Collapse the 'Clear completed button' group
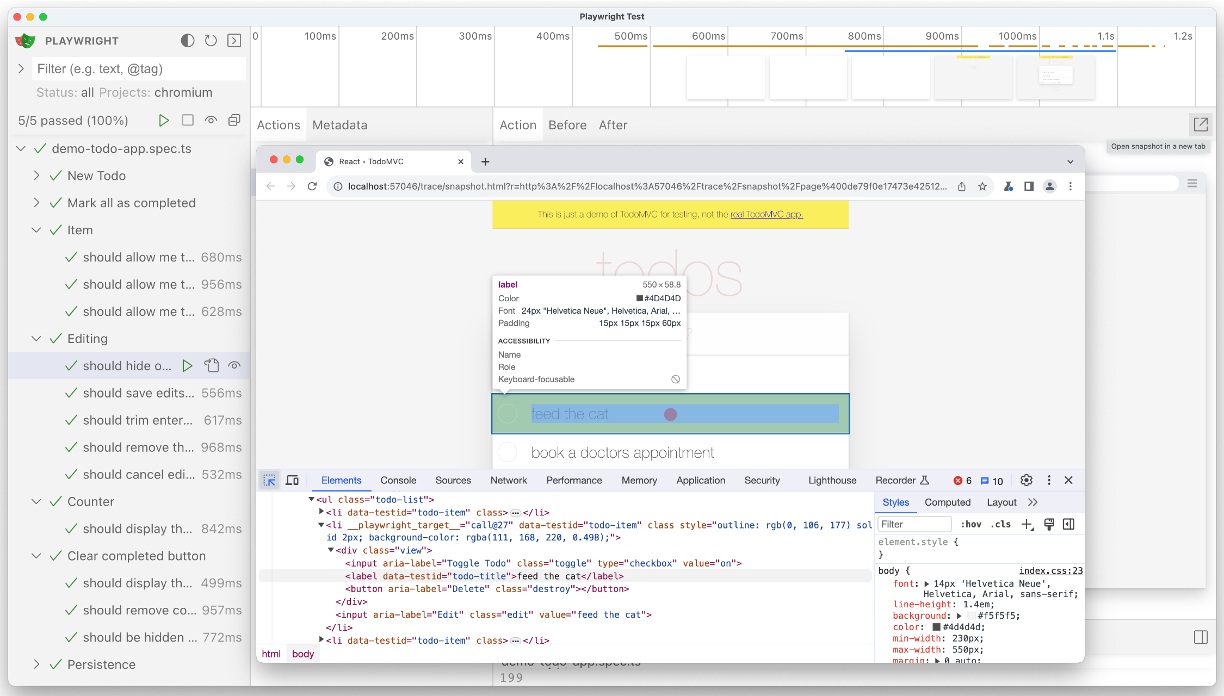 click(37, 556)
